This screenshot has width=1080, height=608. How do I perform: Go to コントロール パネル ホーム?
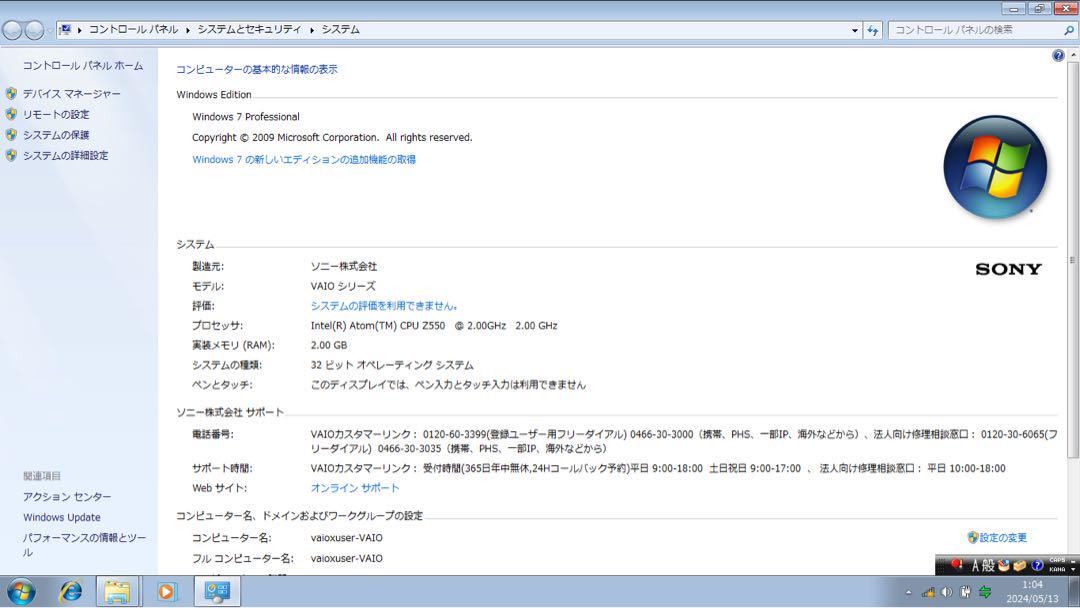[x=83, y=65]
